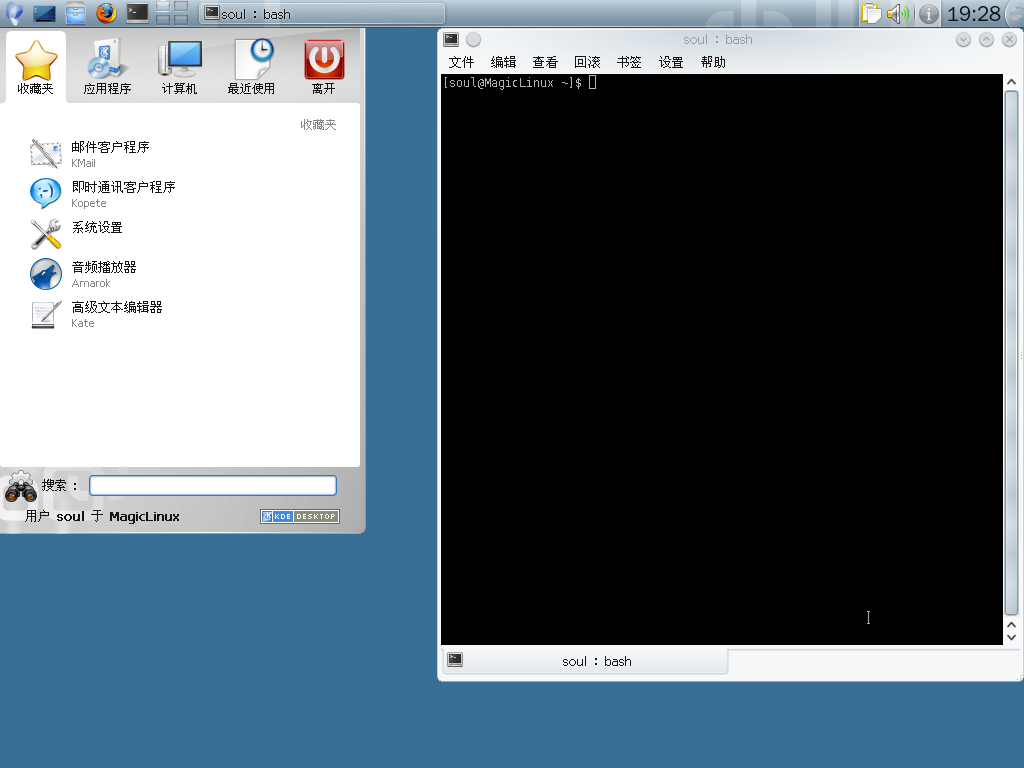Click the 19:28 clock
1024x768 pixels.
[x=974, y=13]
